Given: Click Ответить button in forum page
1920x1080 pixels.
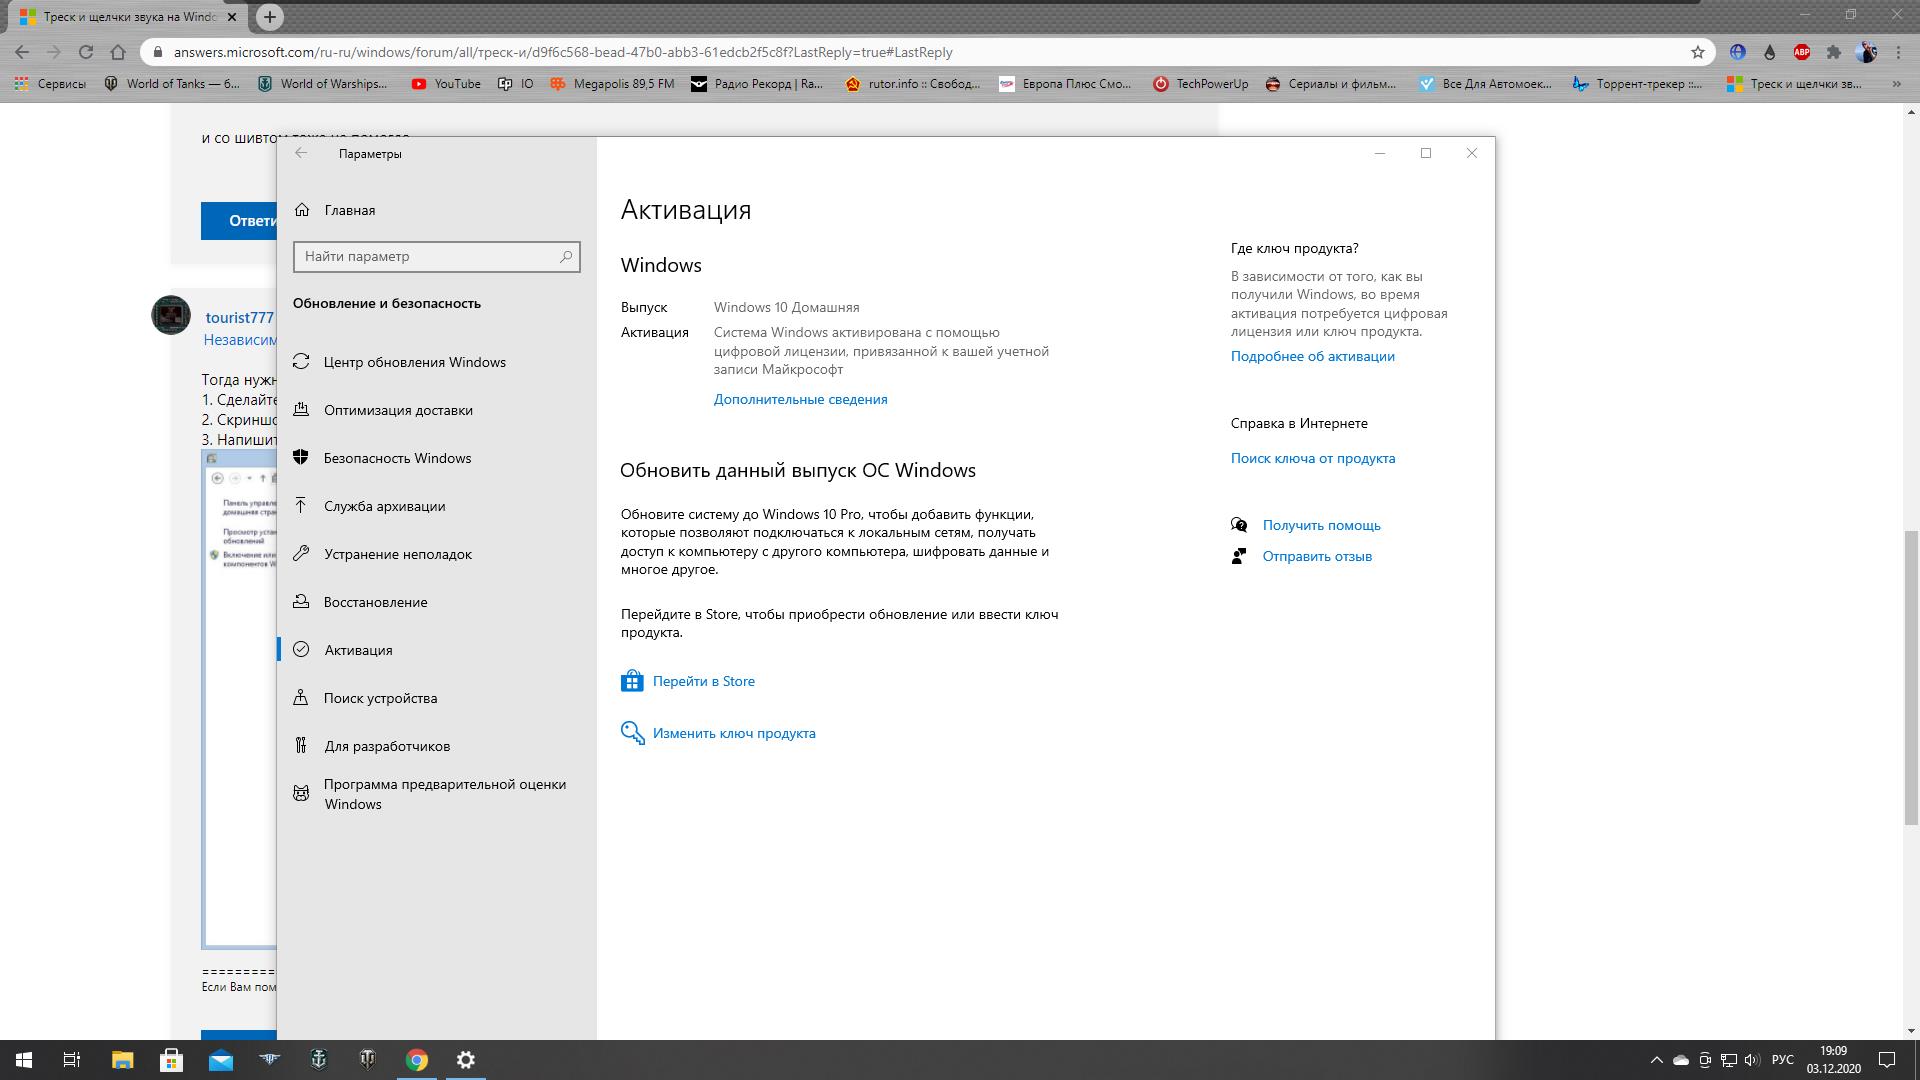Looking at the screenshot, I should click(x=239, y=221).
